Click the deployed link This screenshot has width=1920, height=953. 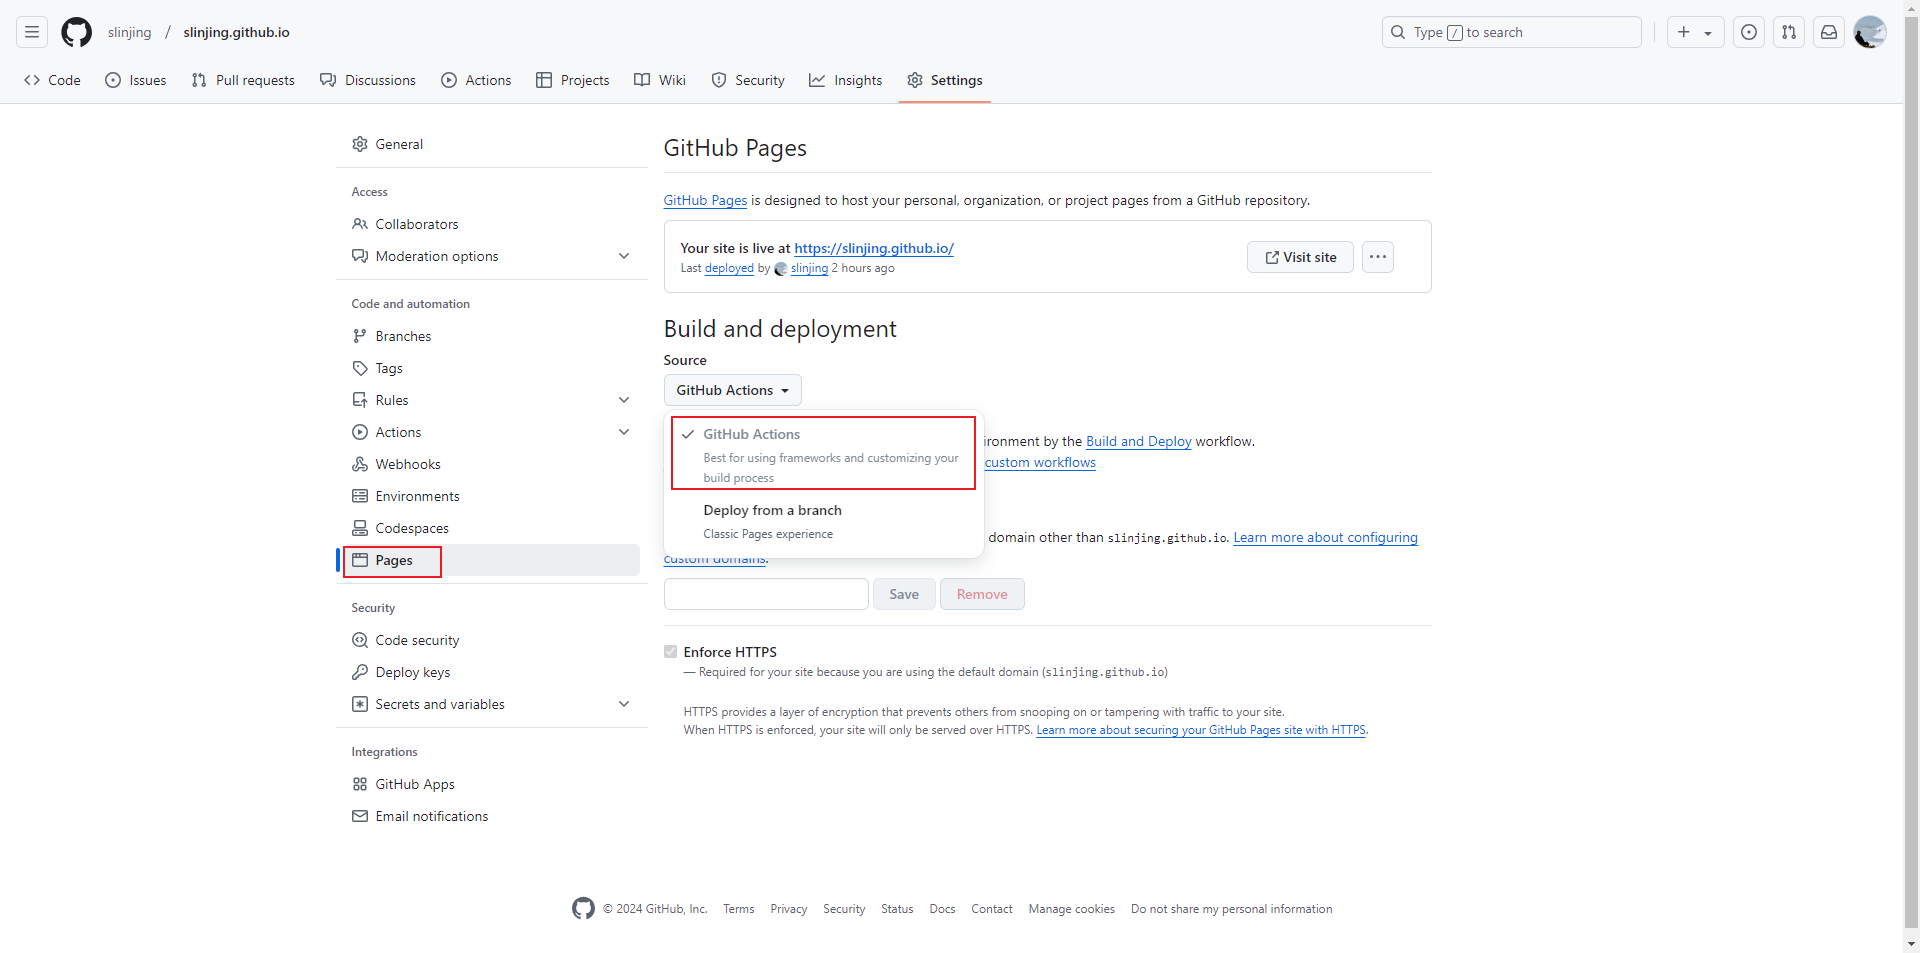729,268
